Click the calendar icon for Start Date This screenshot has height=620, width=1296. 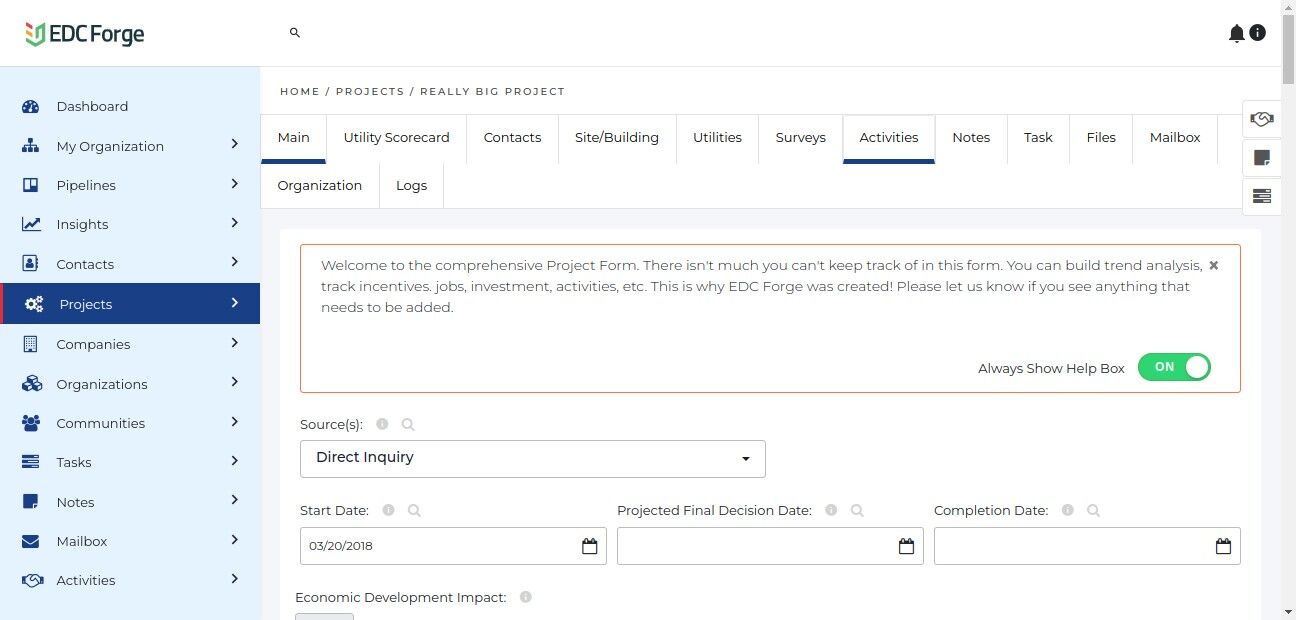click(590, 546)
